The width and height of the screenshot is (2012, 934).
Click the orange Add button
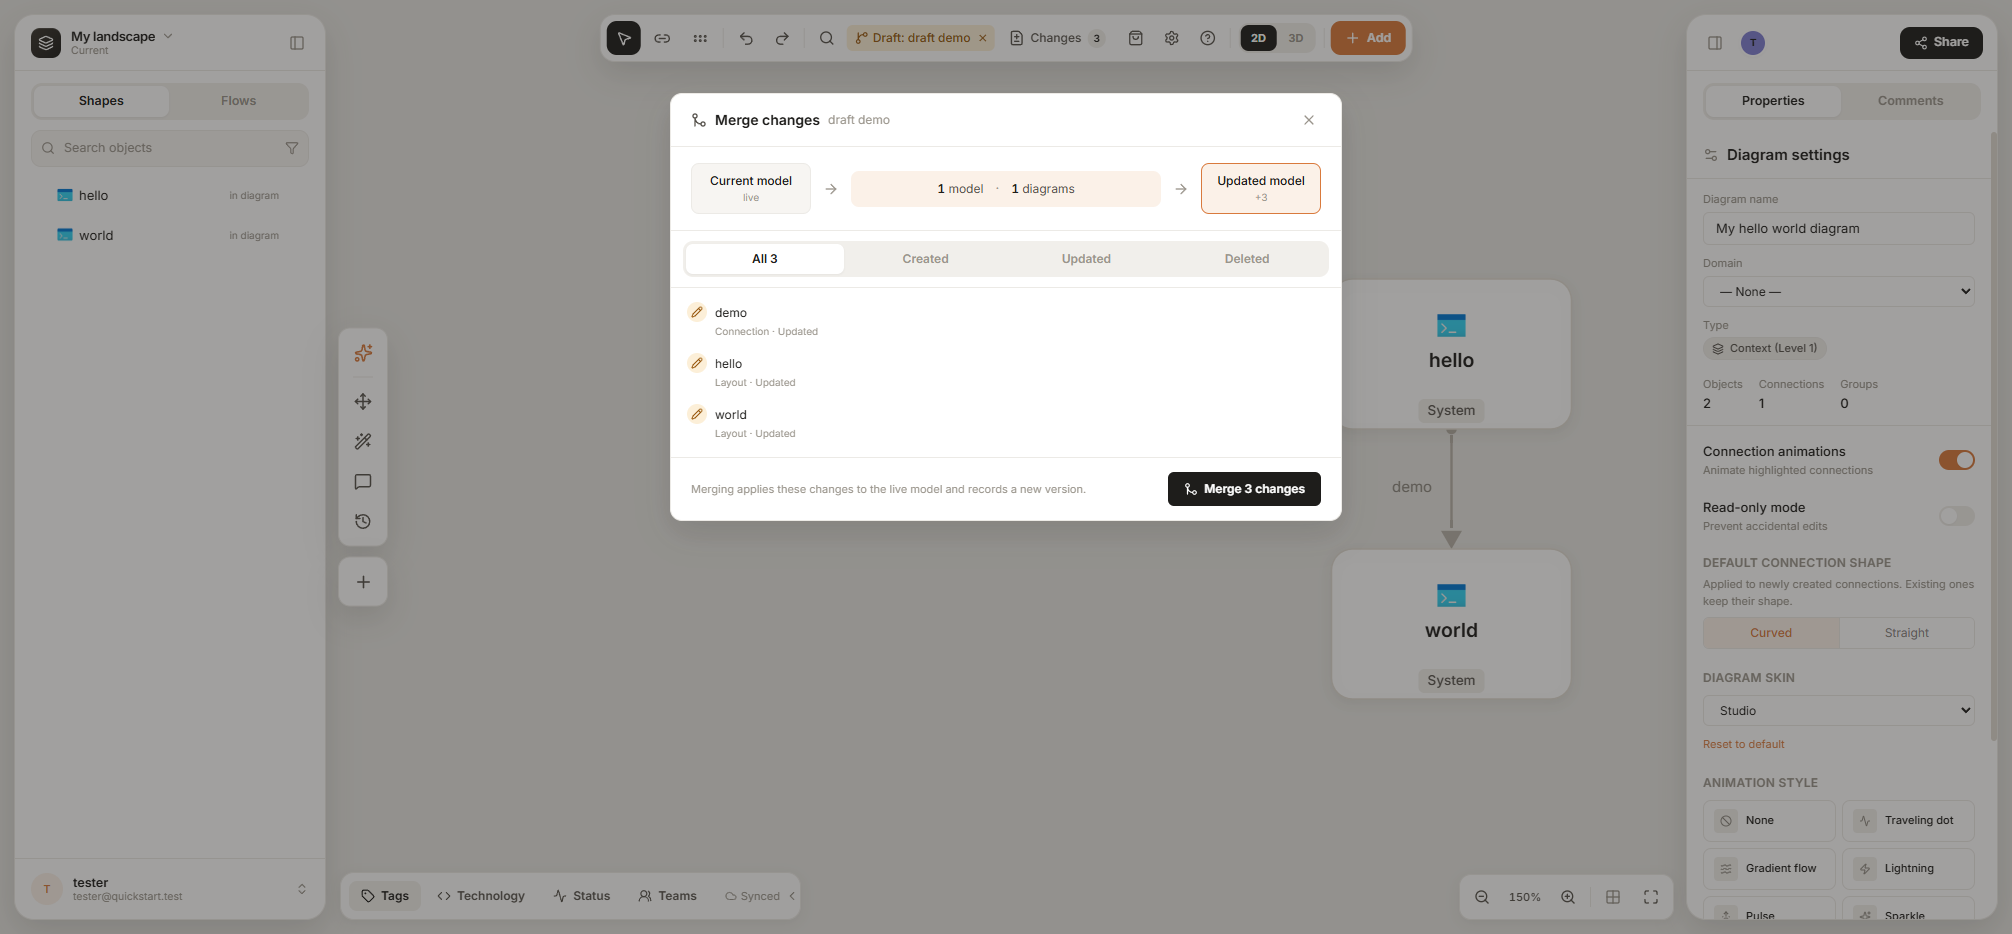point(1368,38)
